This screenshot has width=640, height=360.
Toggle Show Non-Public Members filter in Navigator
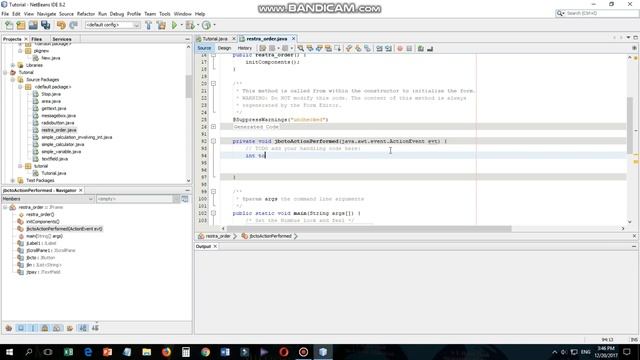[45, 328]
